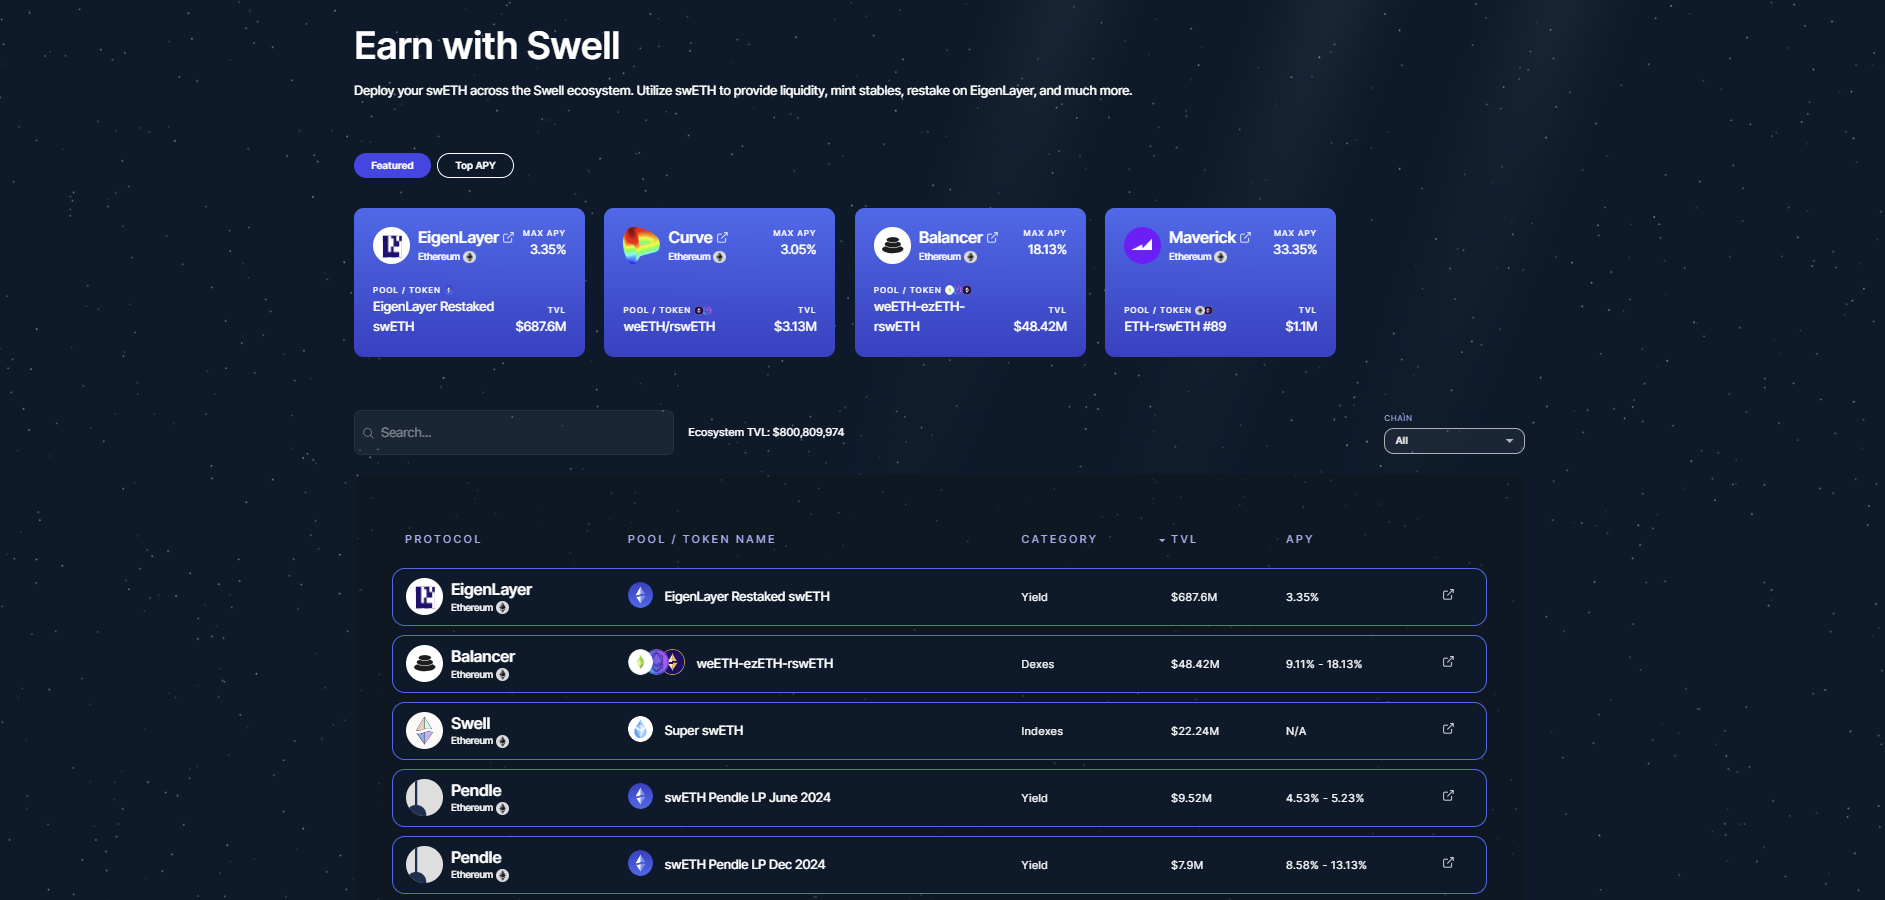Click the Maverick logo in featured card

pyautogui.click(x=1142, y=245)
